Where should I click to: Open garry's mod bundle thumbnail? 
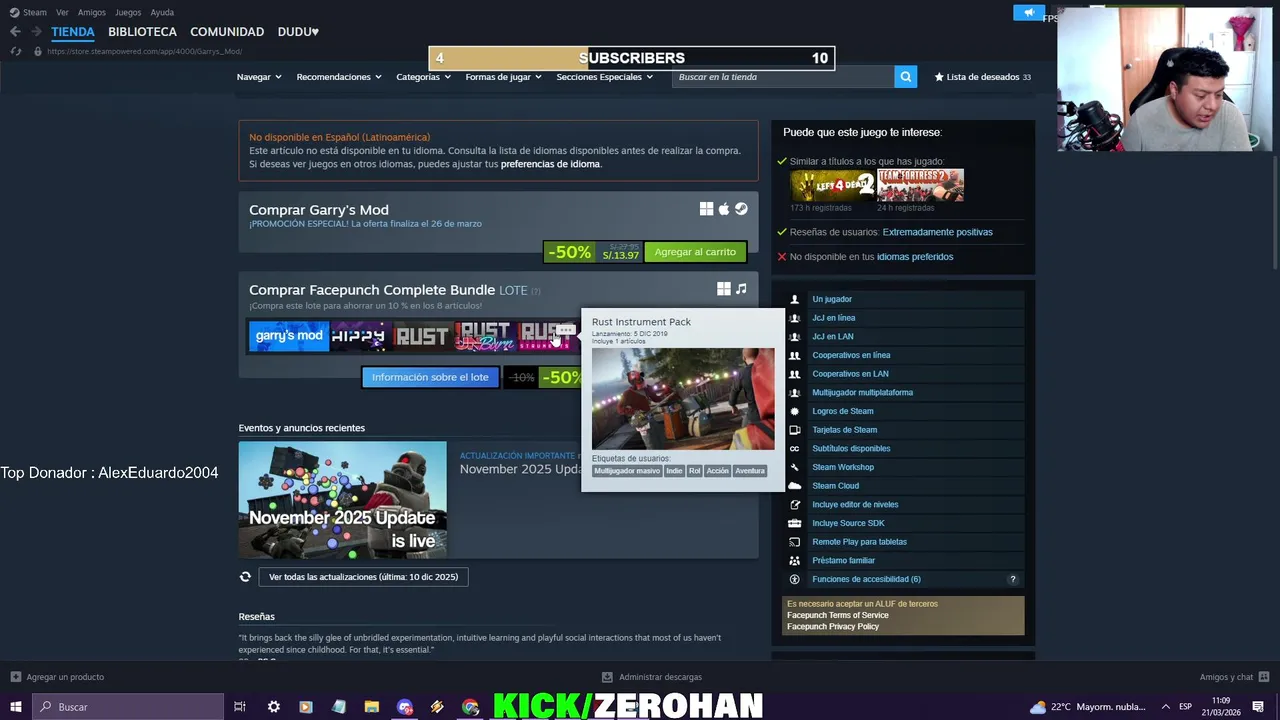pos(289,336)
